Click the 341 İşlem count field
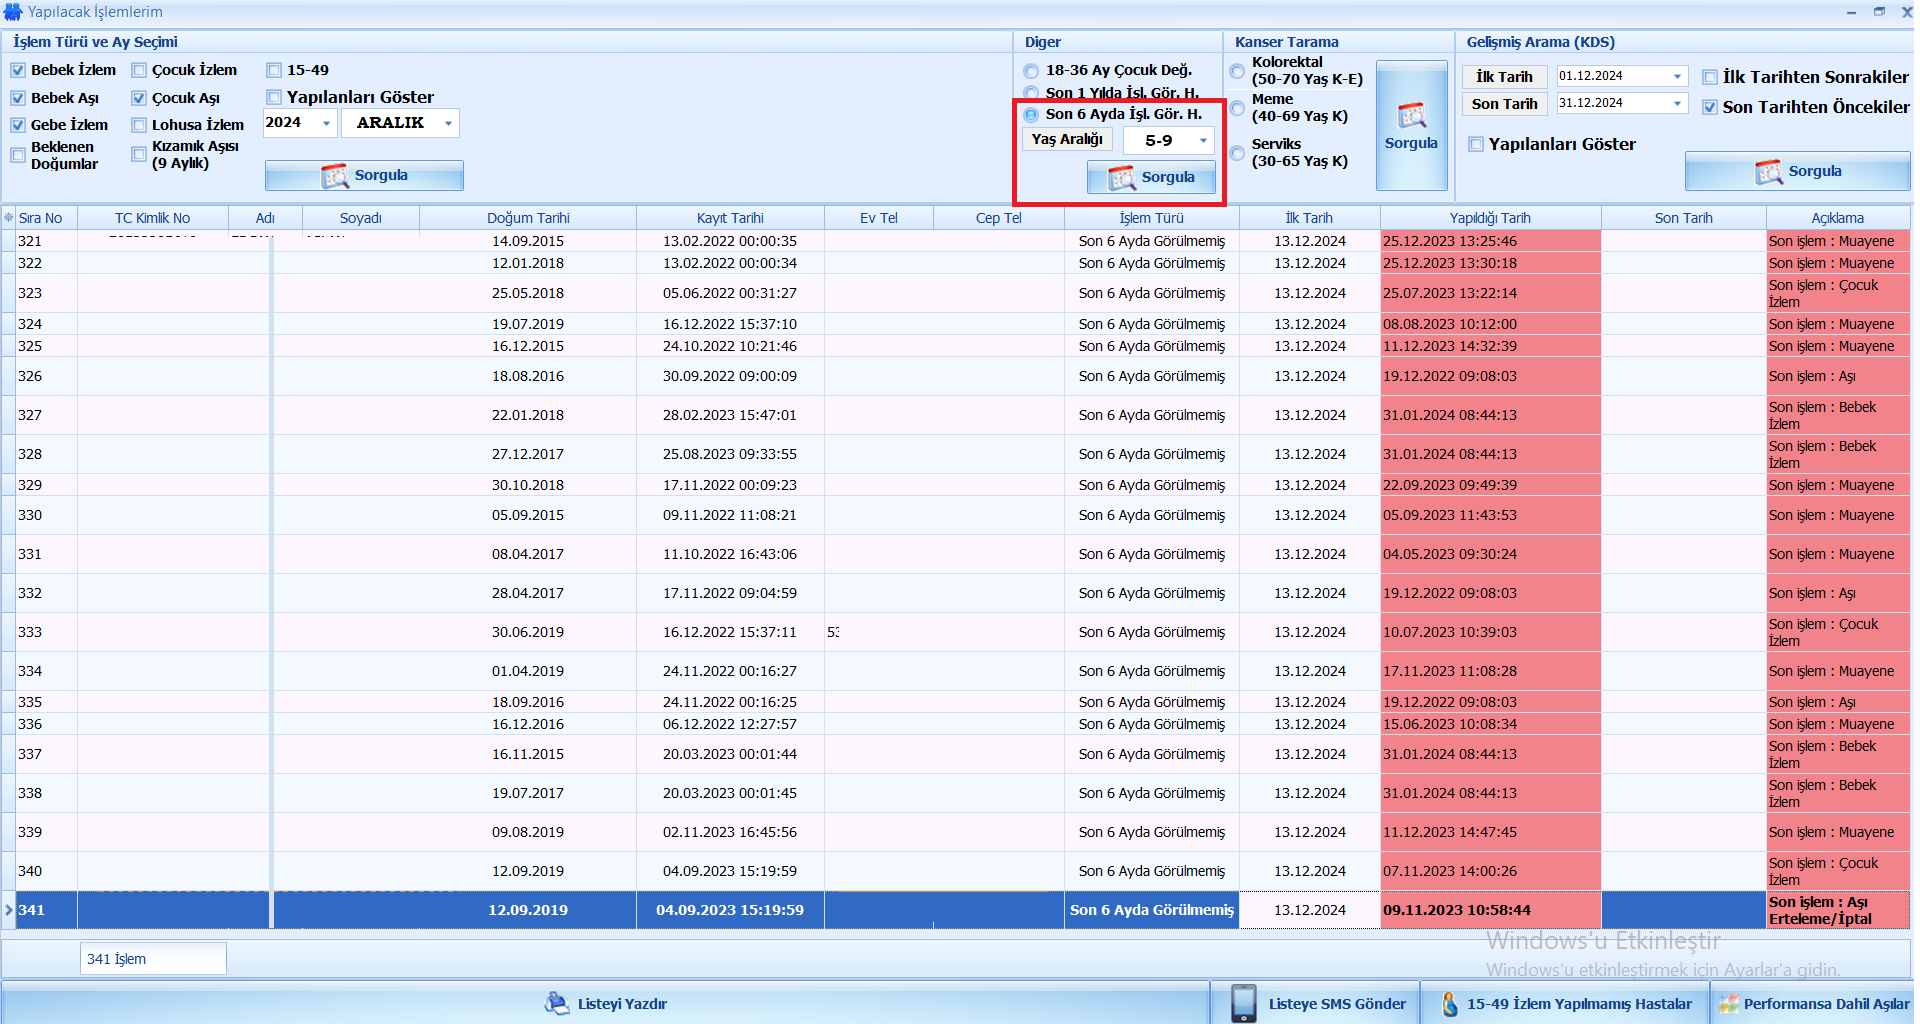 [153, 959]
